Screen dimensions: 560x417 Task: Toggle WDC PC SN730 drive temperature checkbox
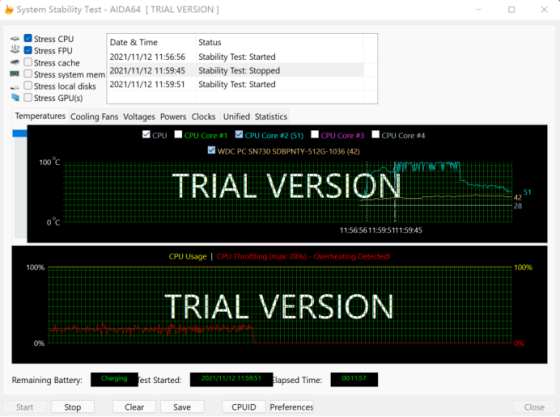click(211, 150)
